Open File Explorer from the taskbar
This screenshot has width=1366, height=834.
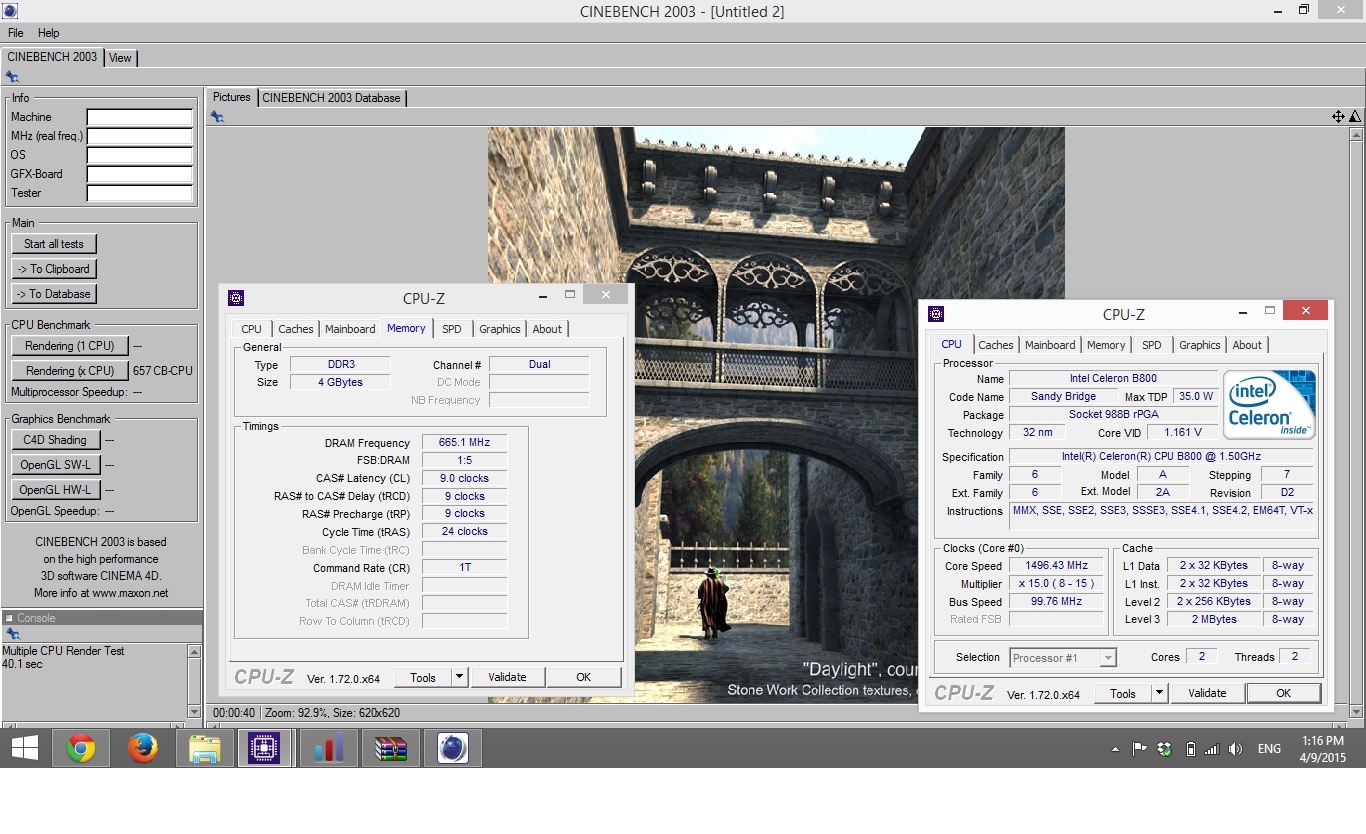(204, 748)
